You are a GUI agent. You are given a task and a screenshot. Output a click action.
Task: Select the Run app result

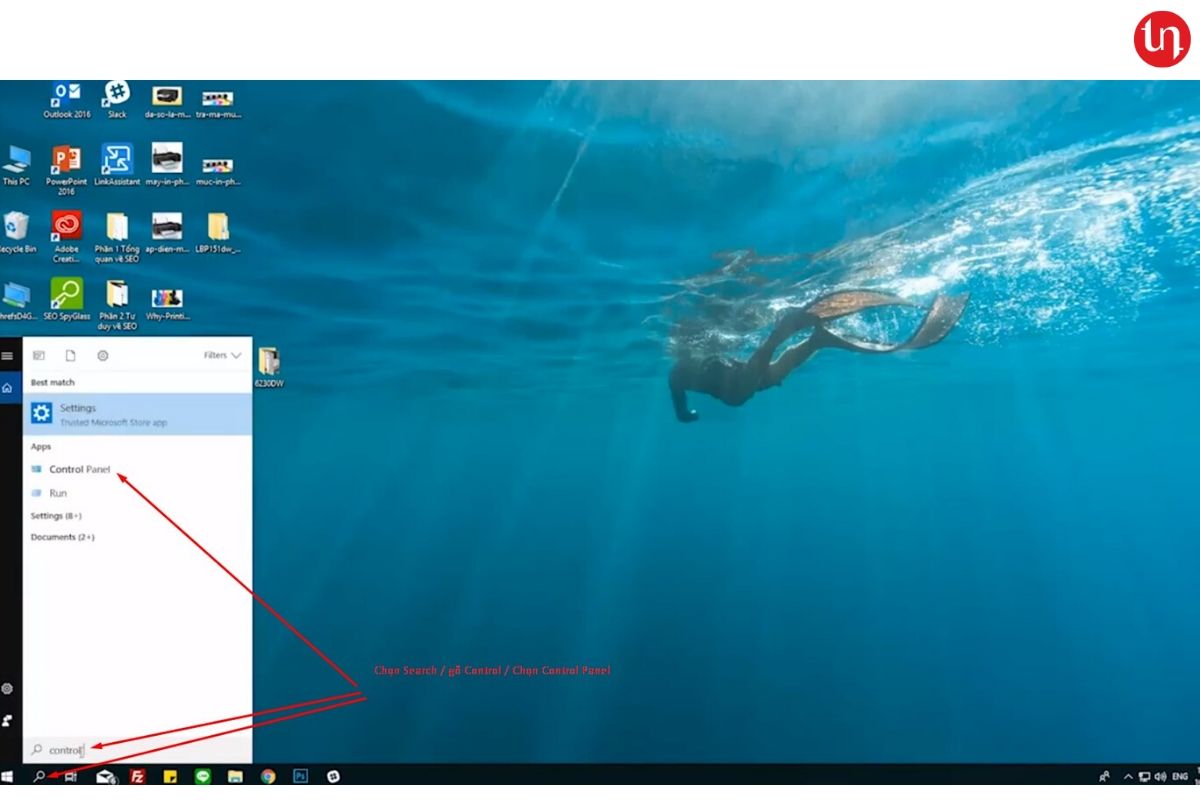(x=58, y=493)
